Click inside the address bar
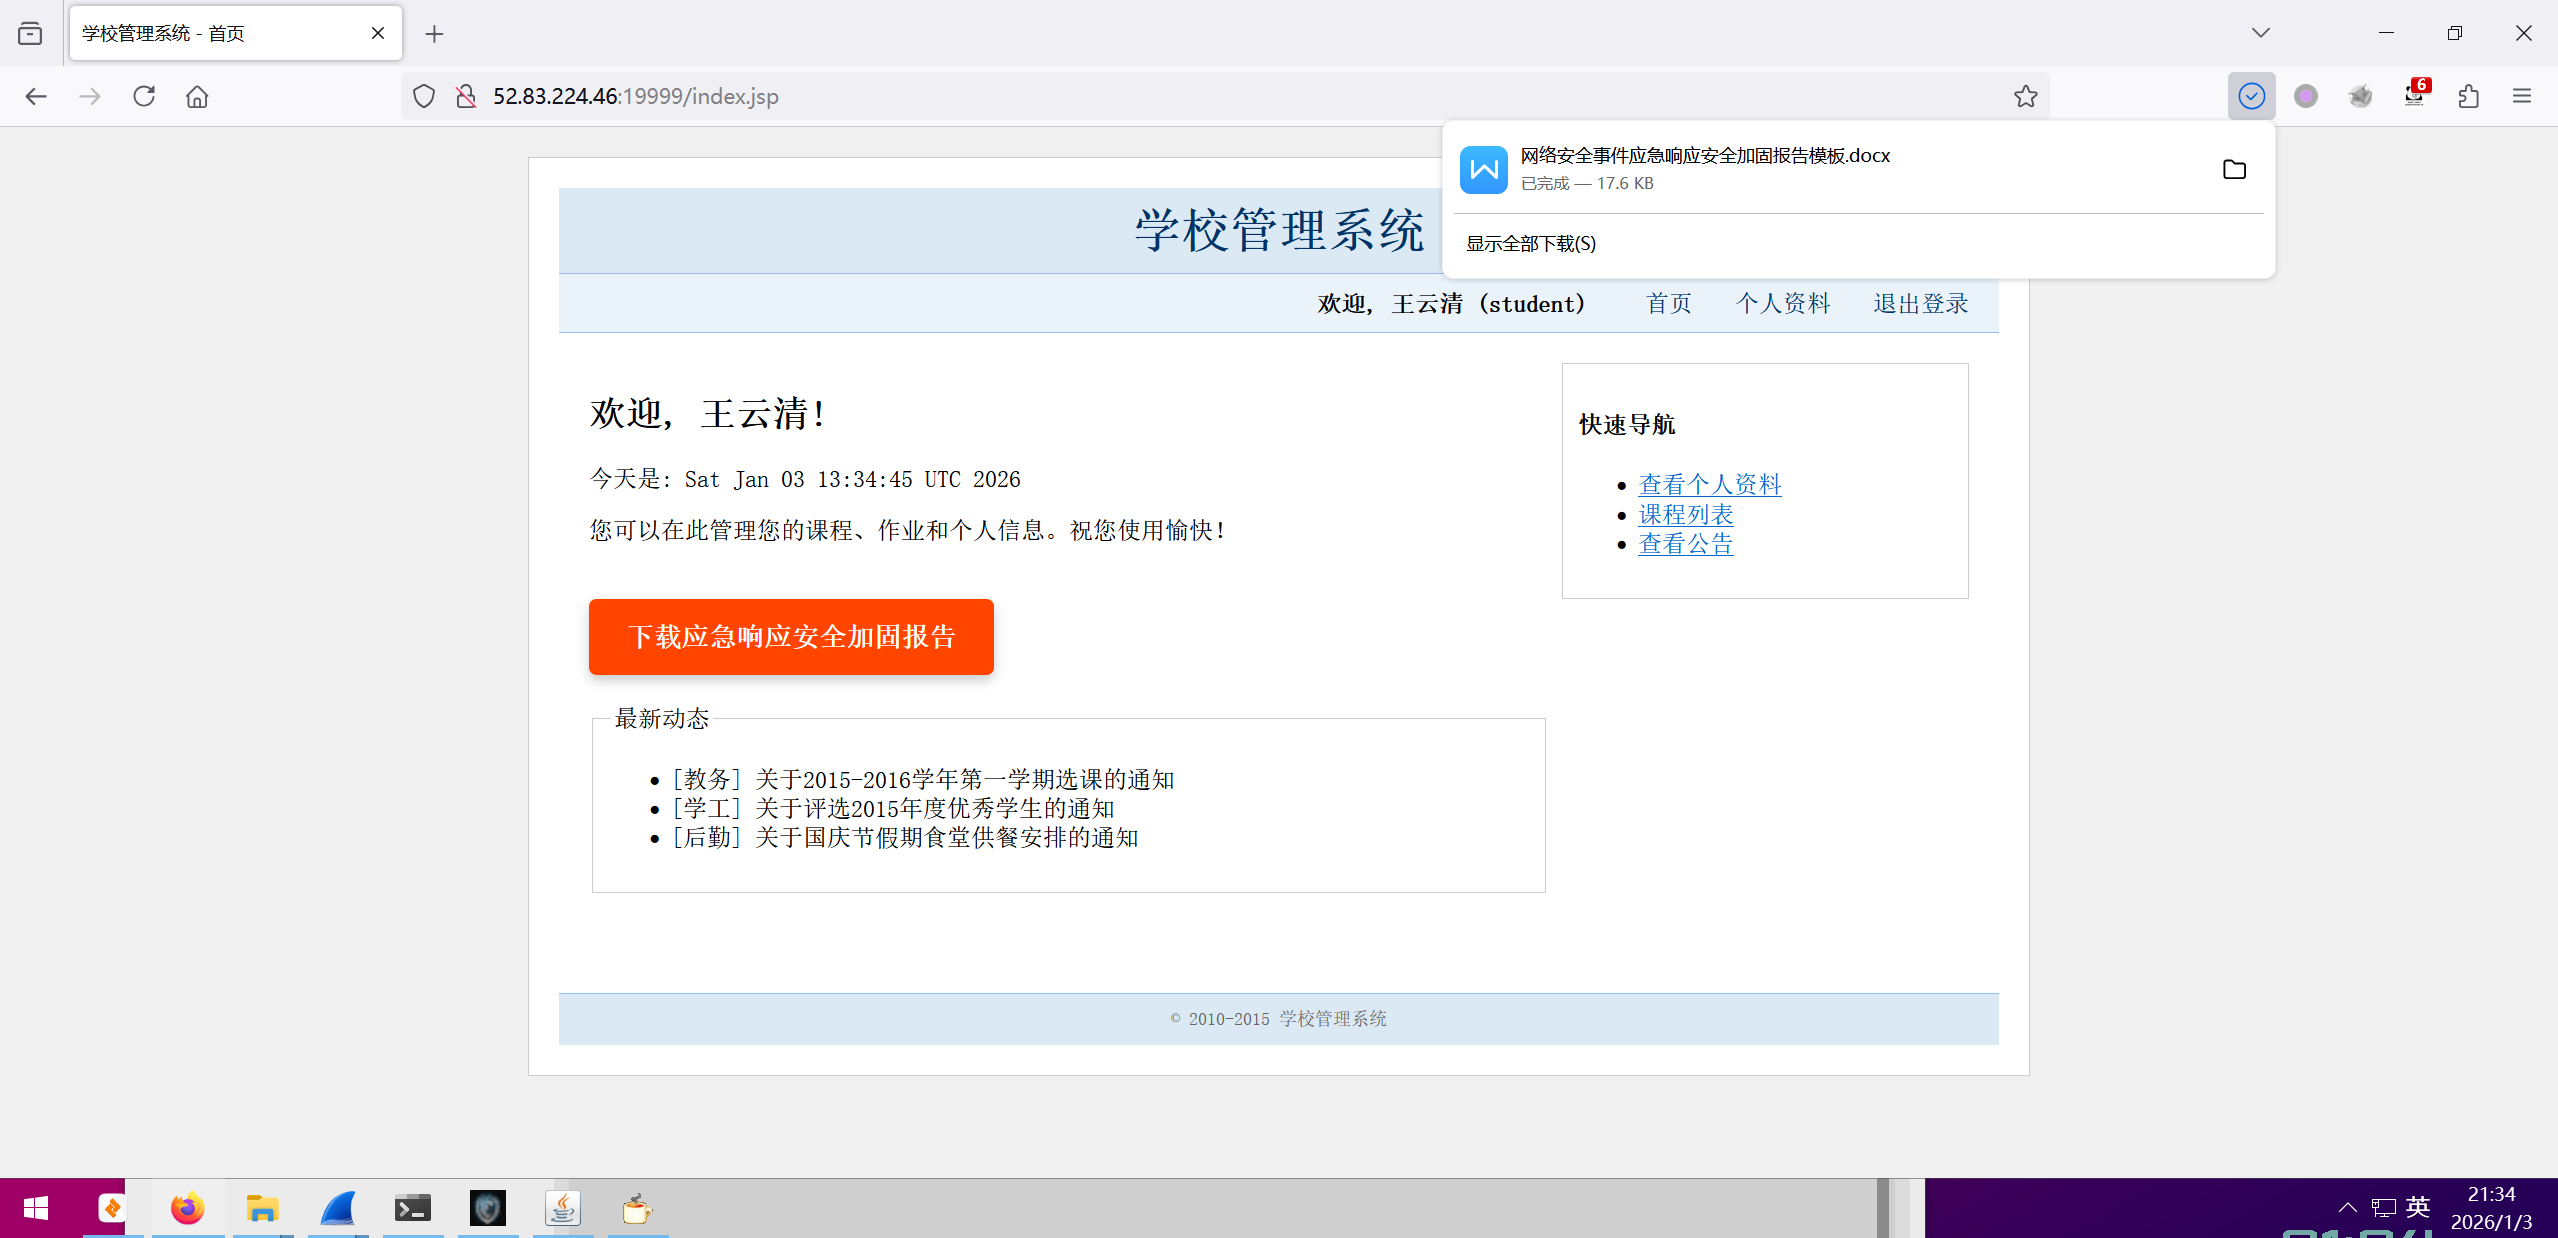 [900, 96]
